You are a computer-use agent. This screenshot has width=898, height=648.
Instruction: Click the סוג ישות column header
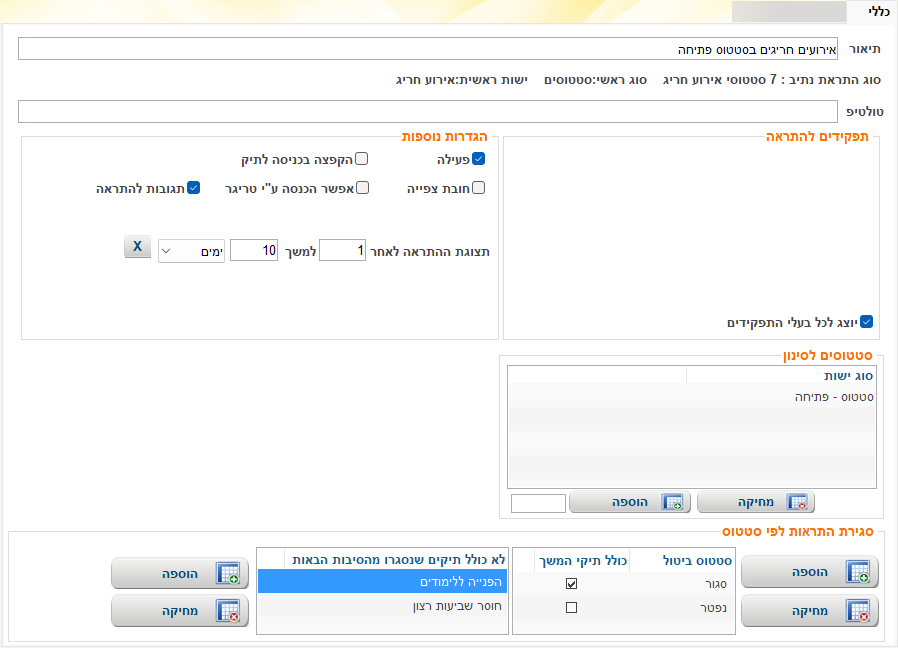[781, 376]
